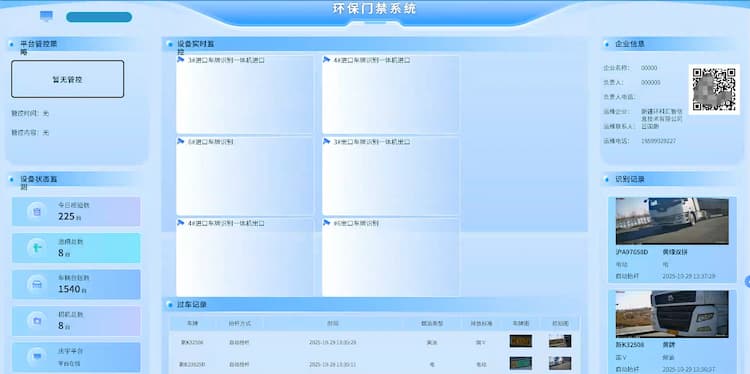Open the top-right 4#进口 video feed
This screenshot has width=750, height=374.
391,95
